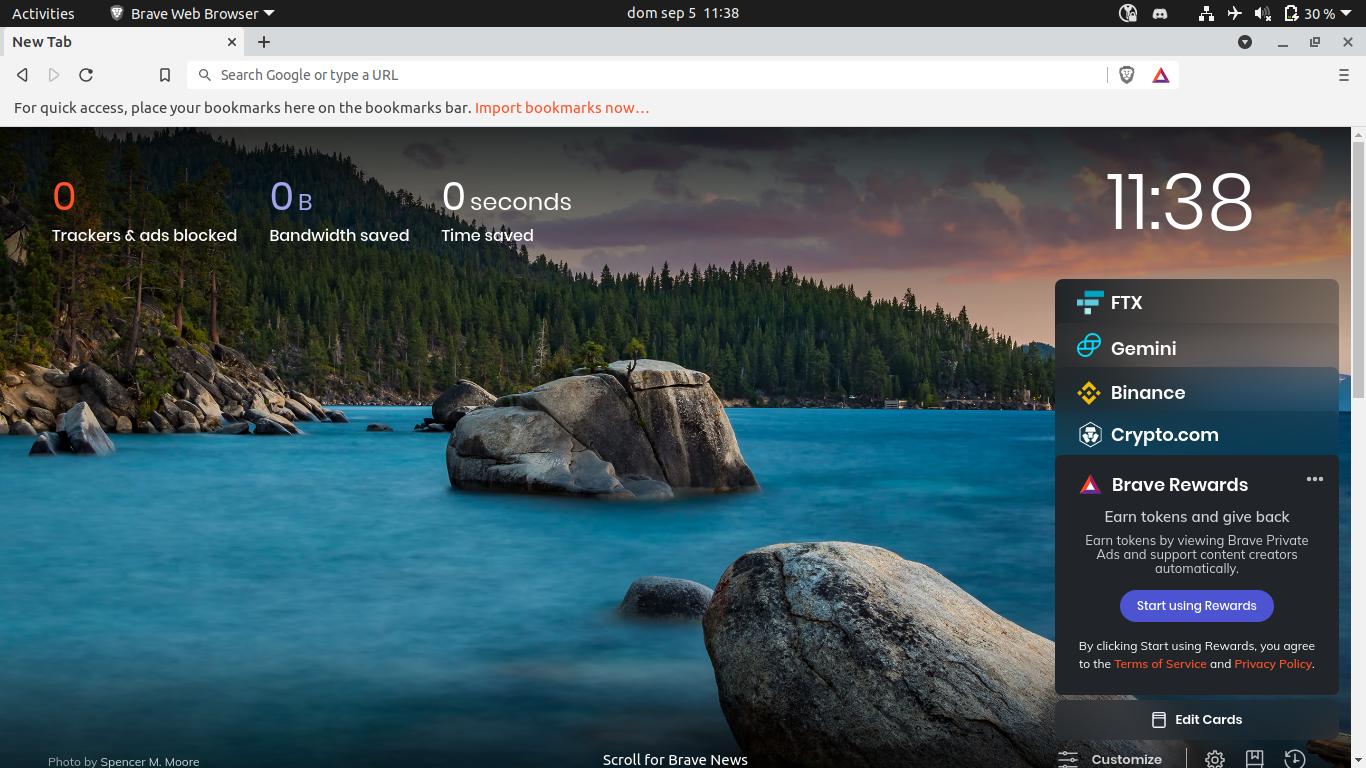
Task: Click the Crypto.com logo icon
Action: tap(1089, 435)
